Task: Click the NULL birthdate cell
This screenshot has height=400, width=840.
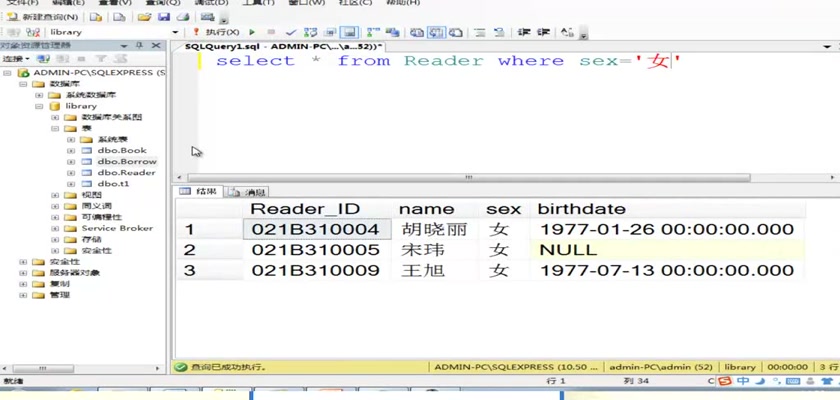Action: (668, 250)
